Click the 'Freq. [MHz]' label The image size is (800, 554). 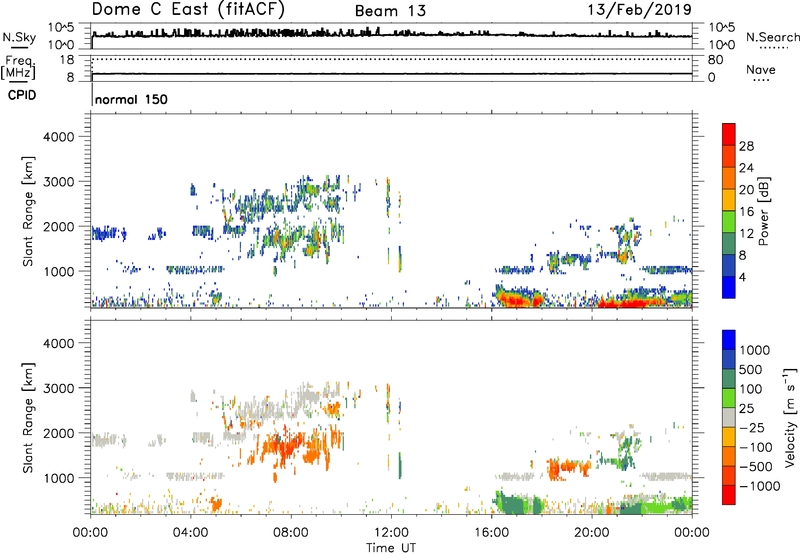(x=18, y=68)
